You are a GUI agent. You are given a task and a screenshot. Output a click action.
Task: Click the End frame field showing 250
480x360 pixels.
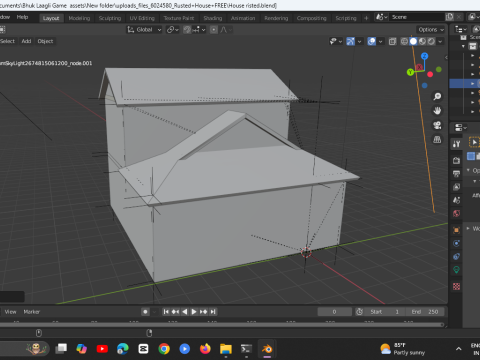pyautogui.click(x=425, y=312)
